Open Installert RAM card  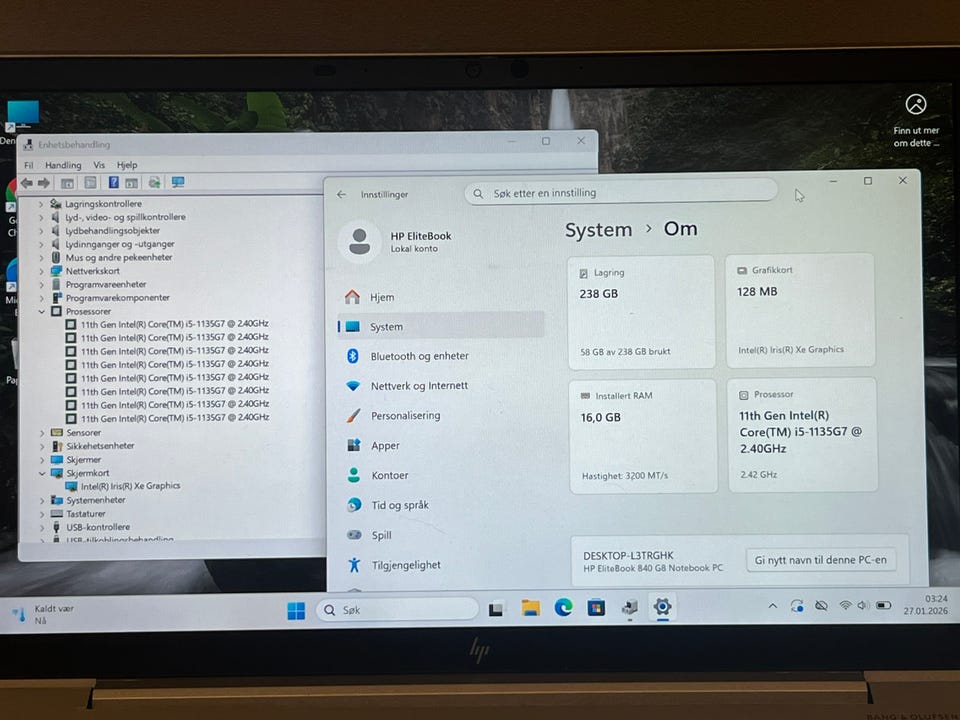(x=643, y=436)
